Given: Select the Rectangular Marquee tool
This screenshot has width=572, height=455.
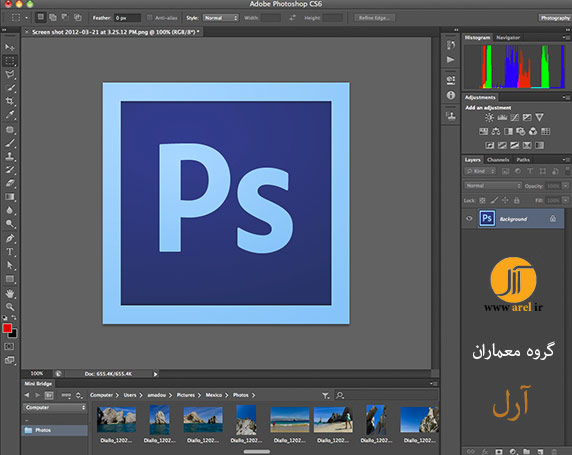Looking at the screenshot, I should pyautogui.click(x=10, y=61).
